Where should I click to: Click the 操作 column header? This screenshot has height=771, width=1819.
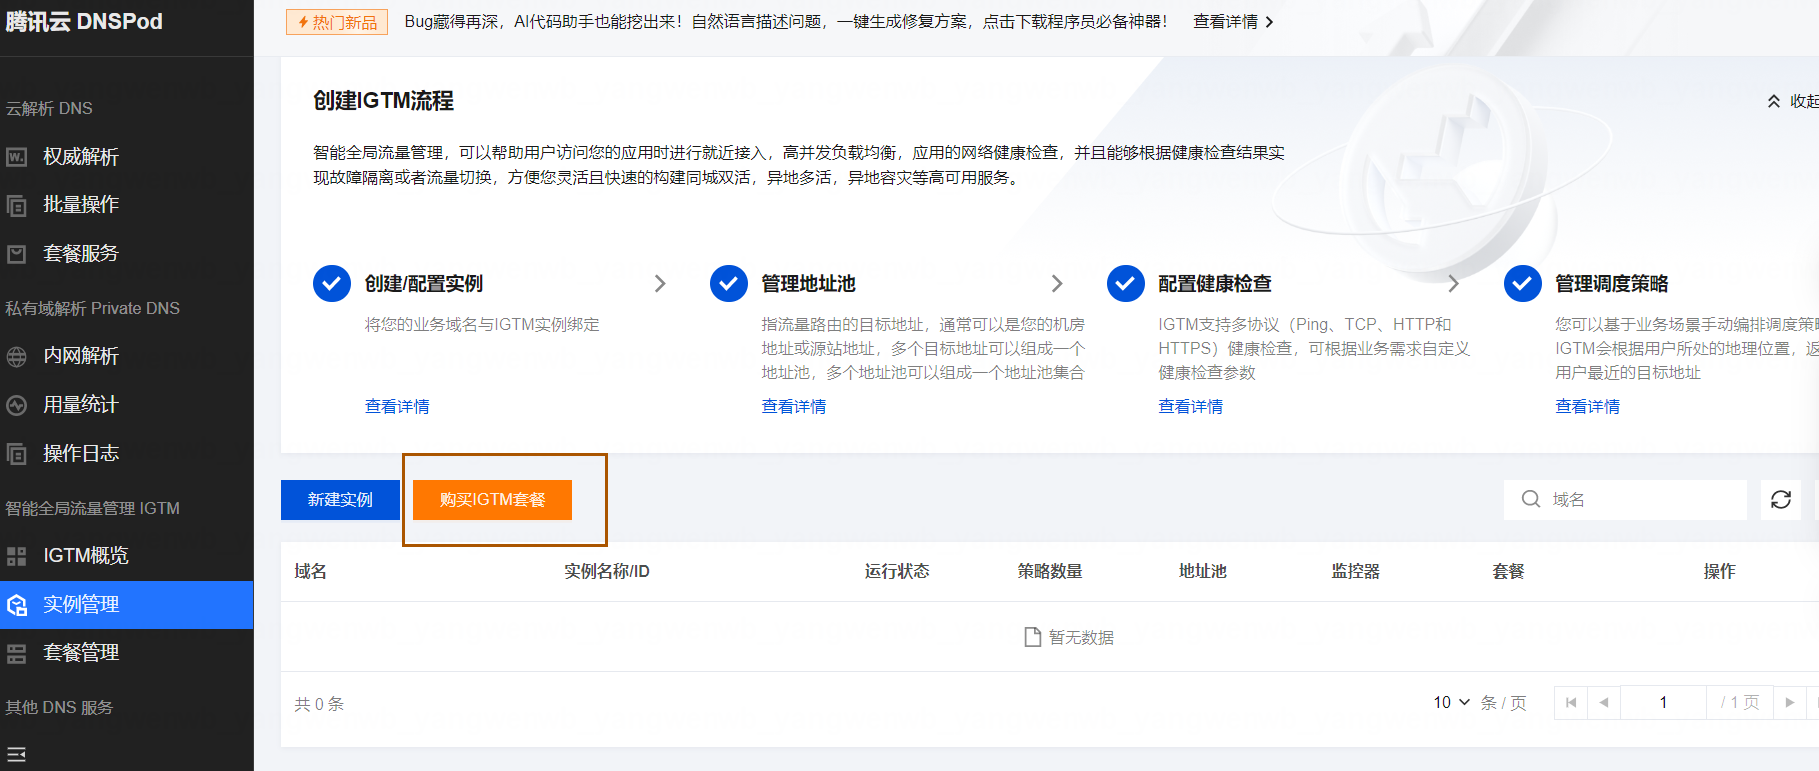point(1720,571)
